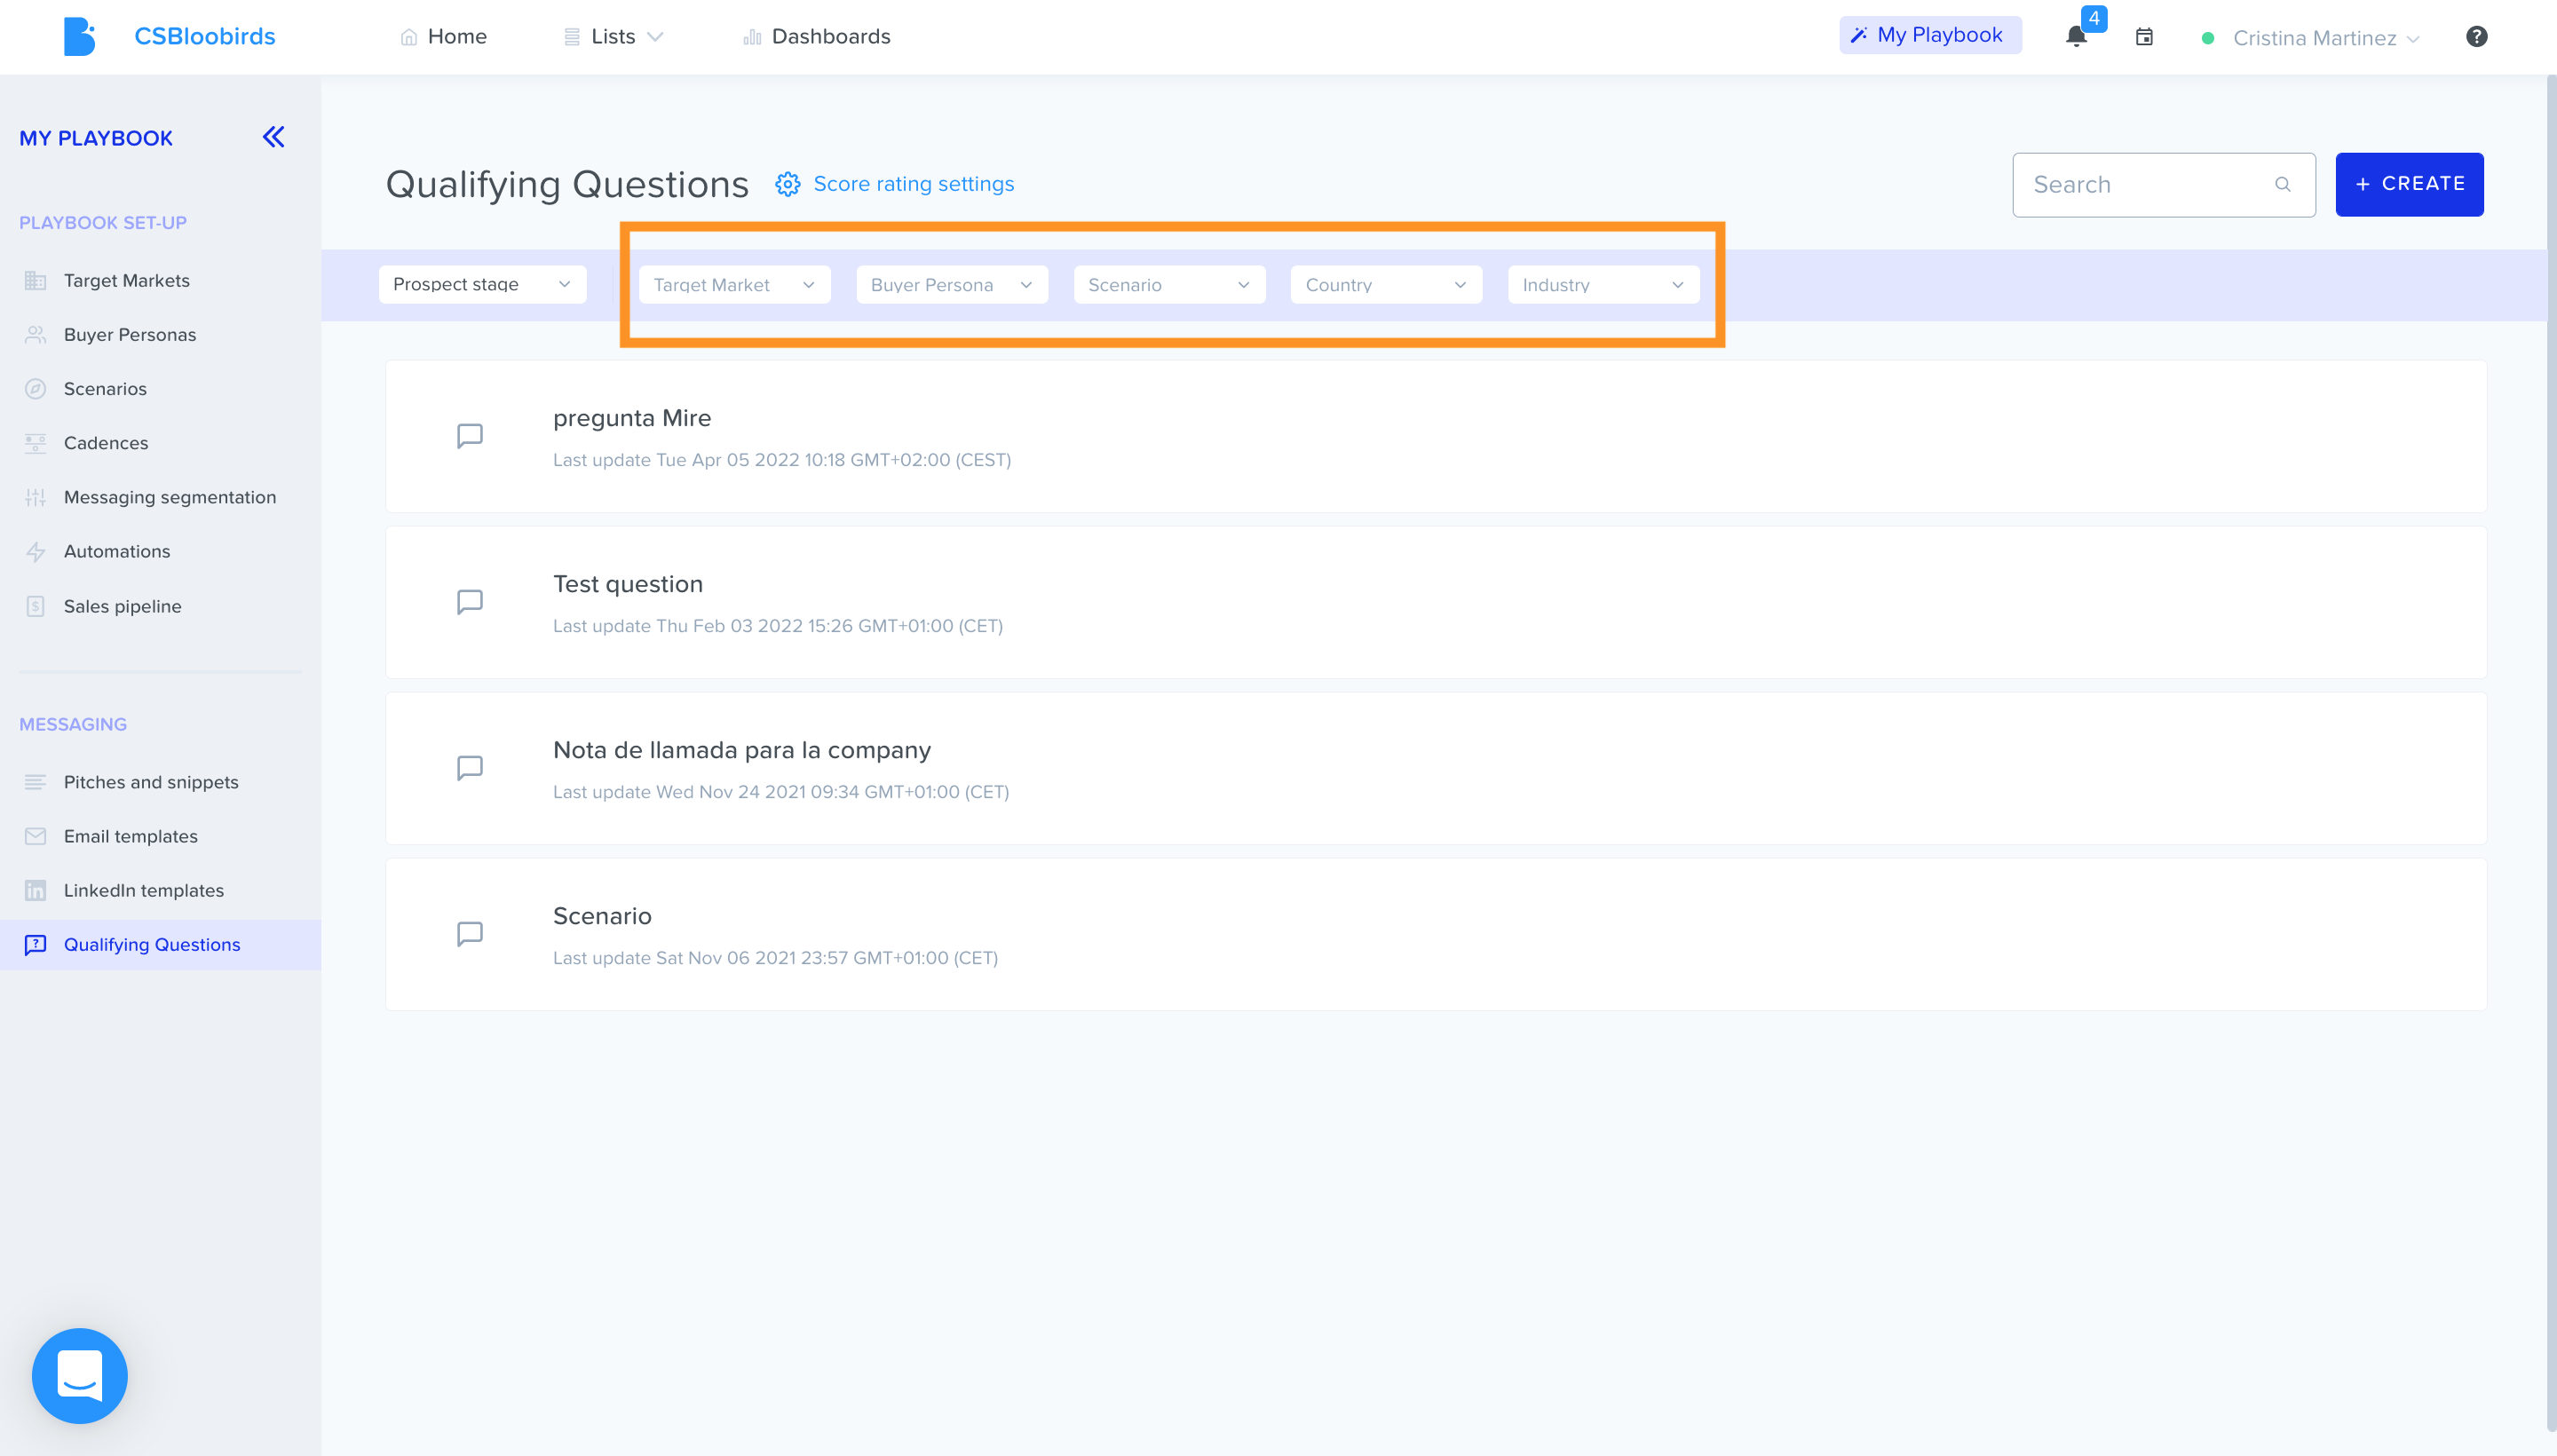2557x1456 pixels.
Task: Open the Score rating settings link
Action: click(913, 184)
